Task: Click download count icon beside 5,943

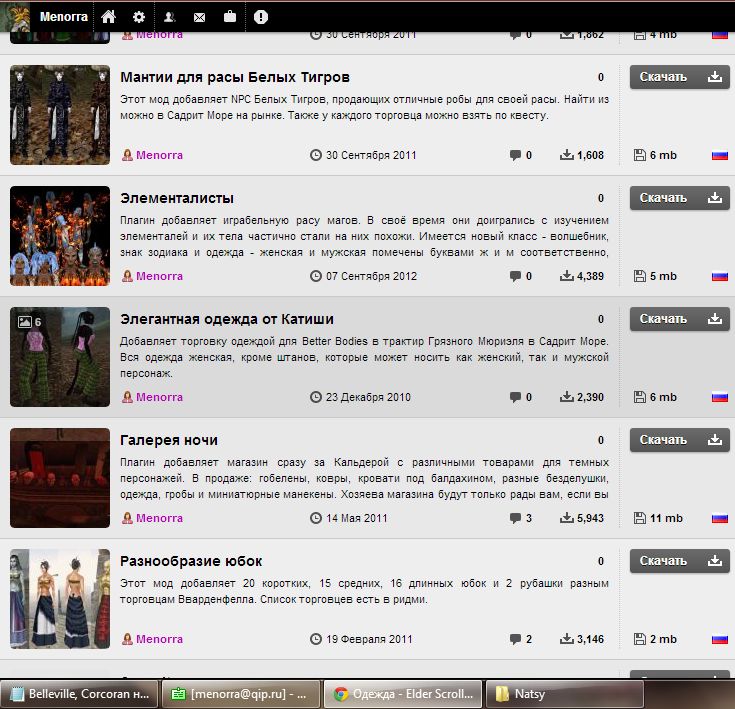Action: [x=567, y=517]
